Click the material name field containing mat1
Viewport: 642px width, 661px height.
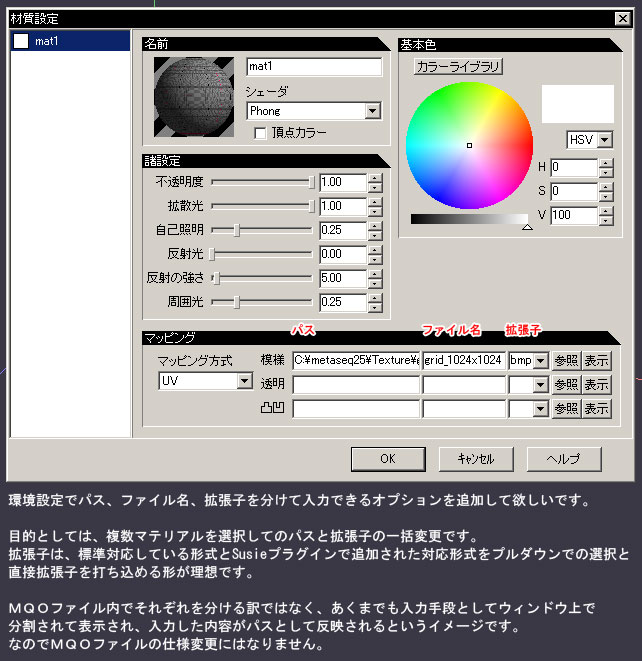[314, 67]
